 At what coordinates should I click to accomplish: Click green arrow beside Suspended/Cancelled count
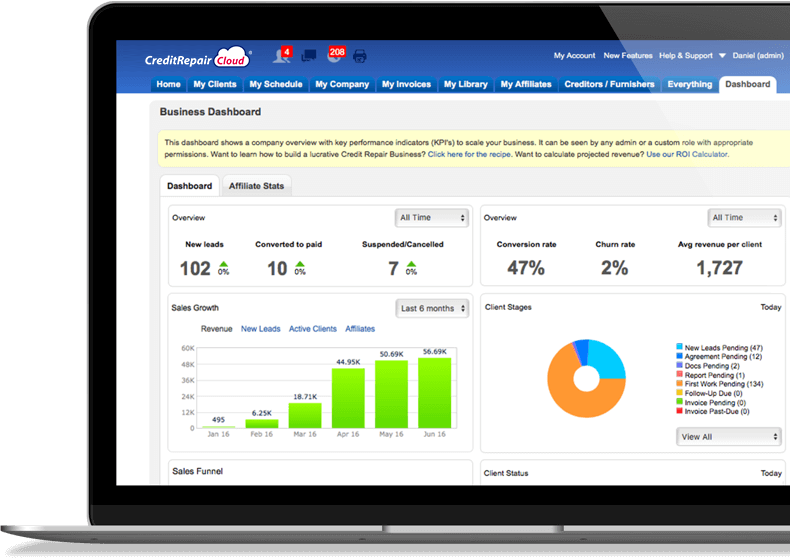pos(411,265)
